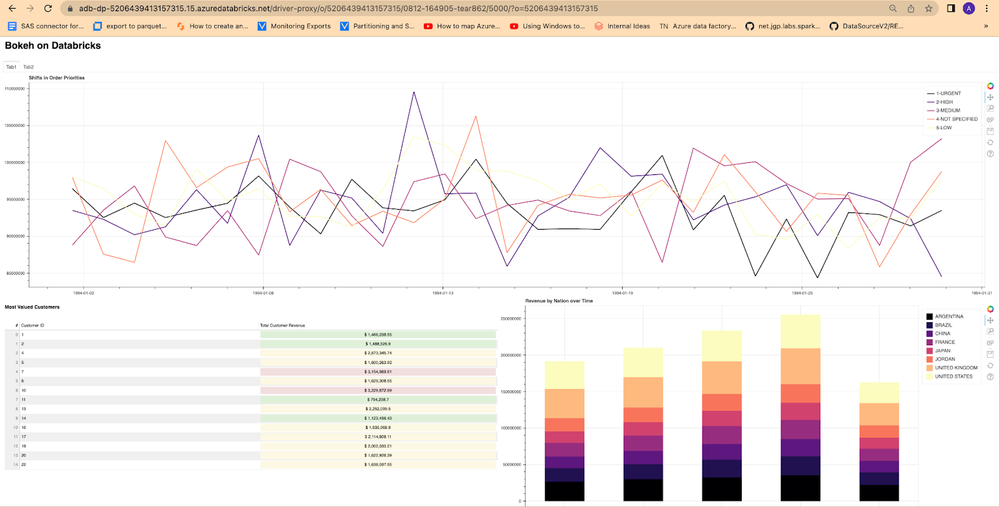The image size is (999, 507).
Task: Click the ARGENTINA color swatch in legend
Action: pos(929,316)
